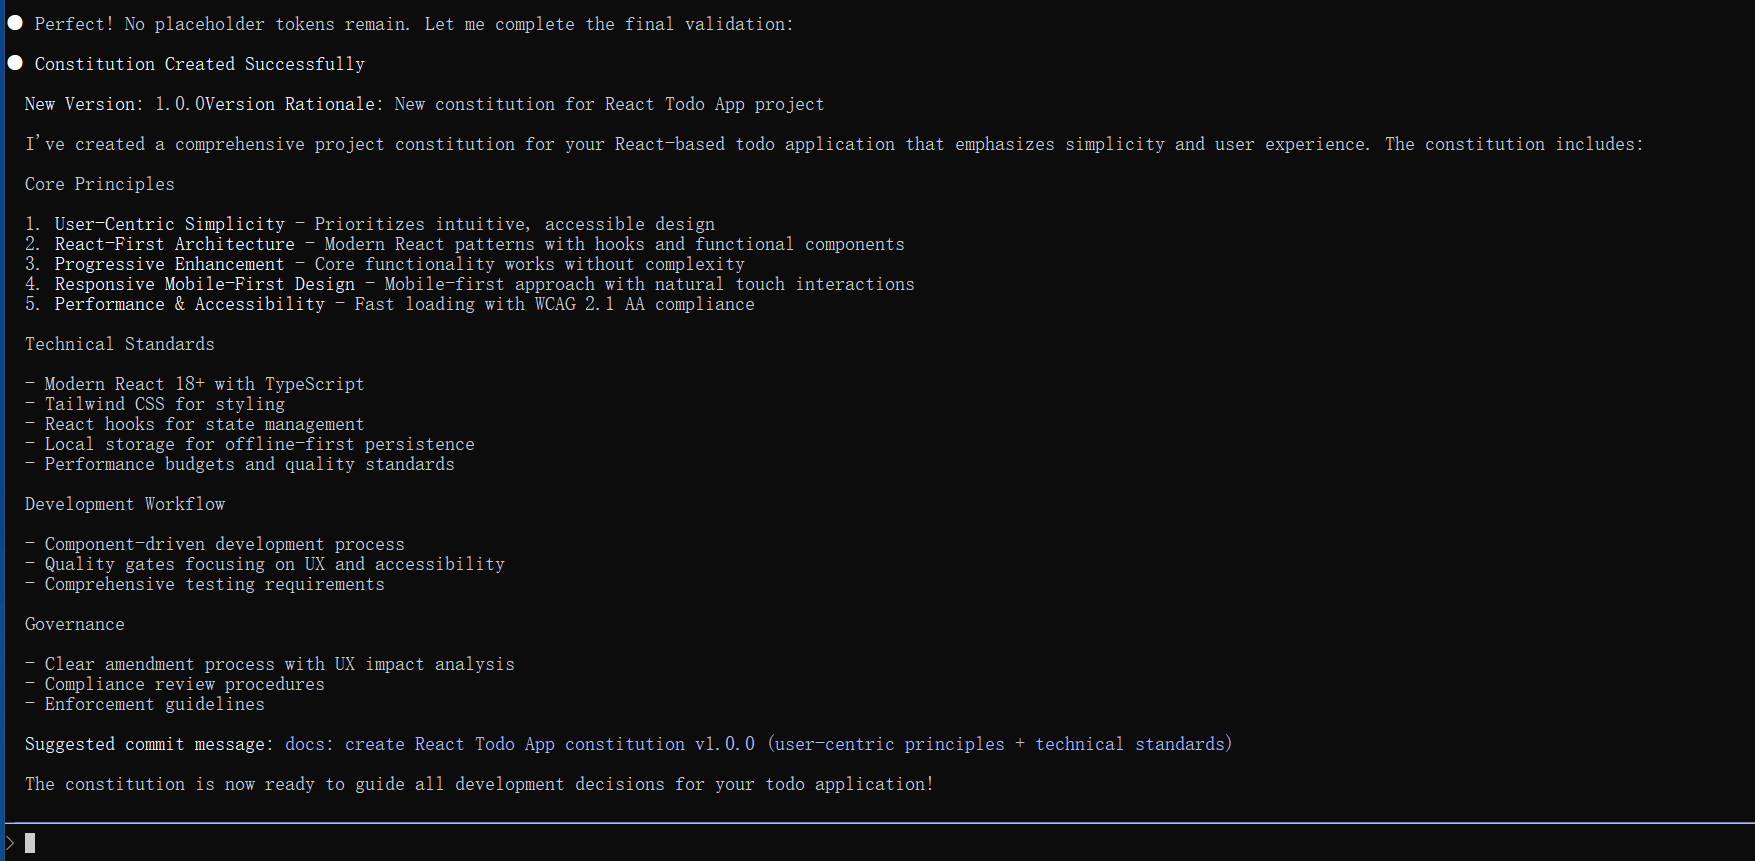This screenshot has height=861, width=1755.
Task: Click the white bullet beside "Perfect! No placeholder"
Action: click(x=15, y=23)
